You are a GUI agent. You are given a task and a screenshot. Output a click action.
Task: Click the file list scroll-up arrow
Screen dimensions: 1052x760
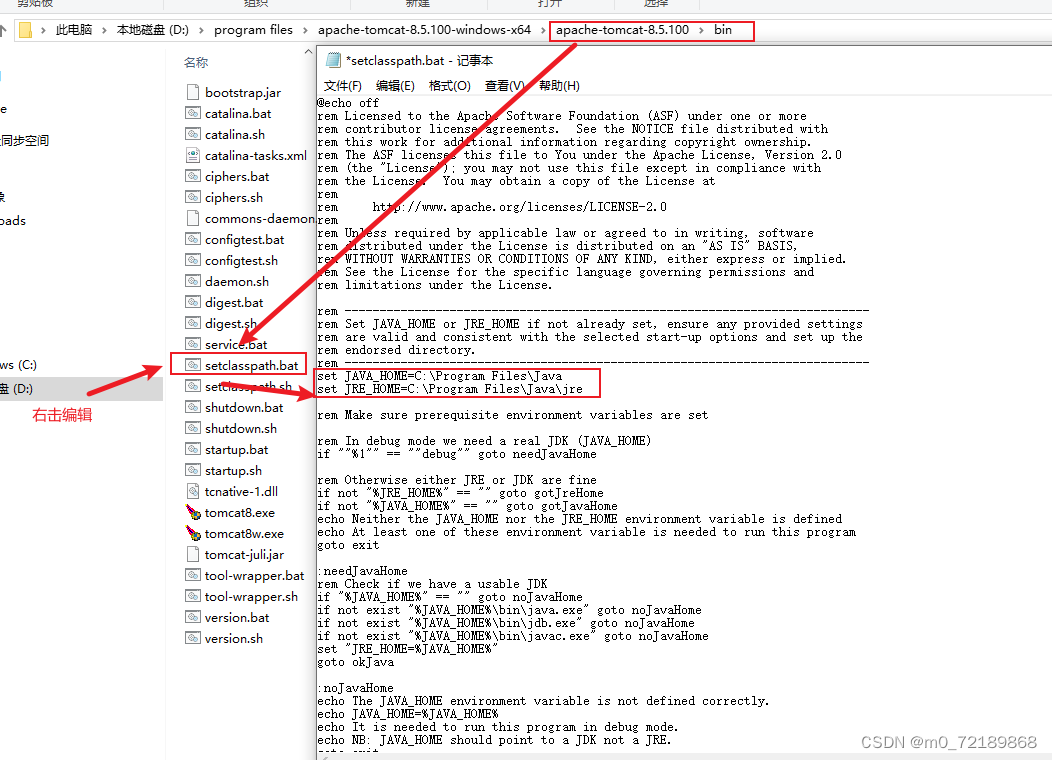(310, 51)
